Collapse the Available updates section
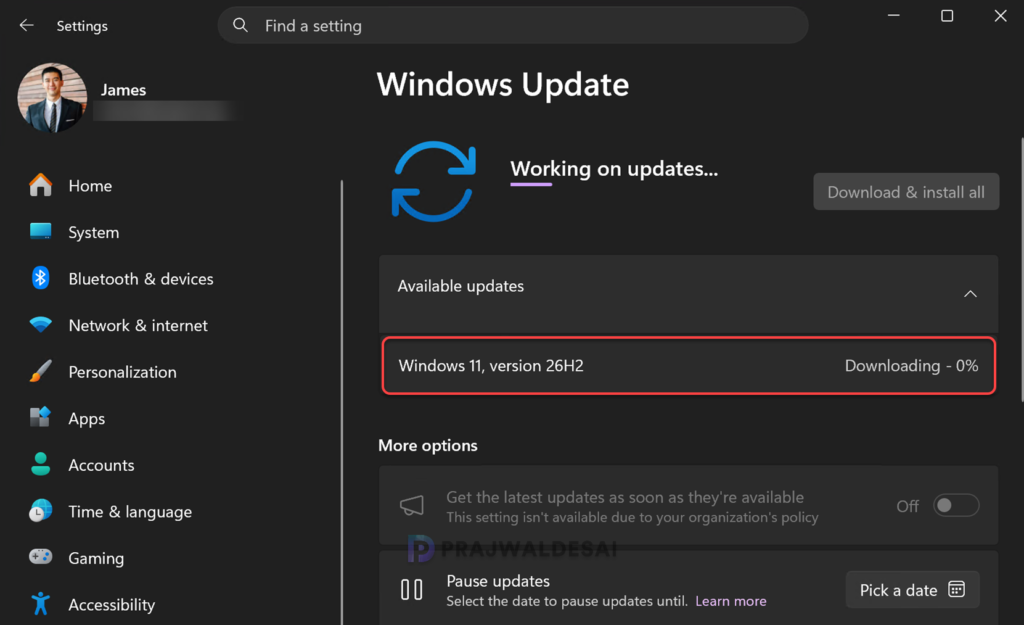This screenshot has height=625, width=1024. pyautogui.click(x=970, y=294)
